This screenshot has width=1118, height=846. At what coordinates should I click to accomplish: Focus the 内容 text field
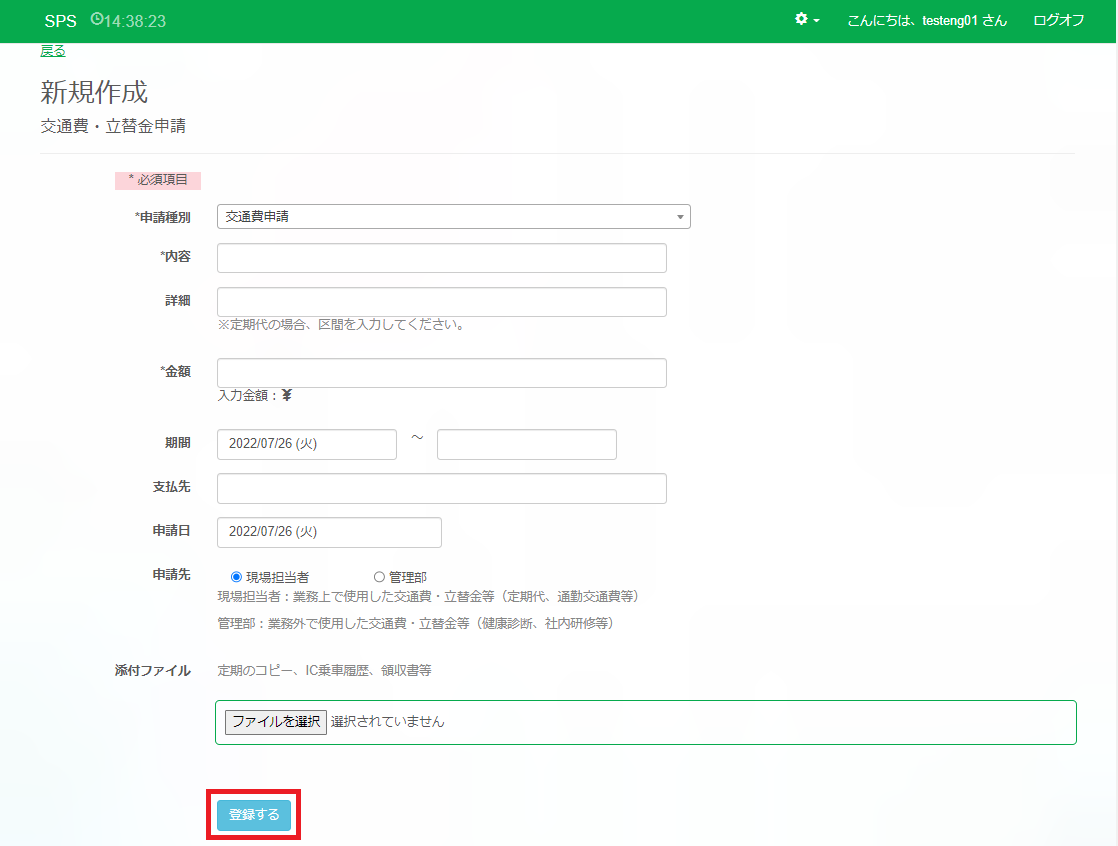(441, 258)
